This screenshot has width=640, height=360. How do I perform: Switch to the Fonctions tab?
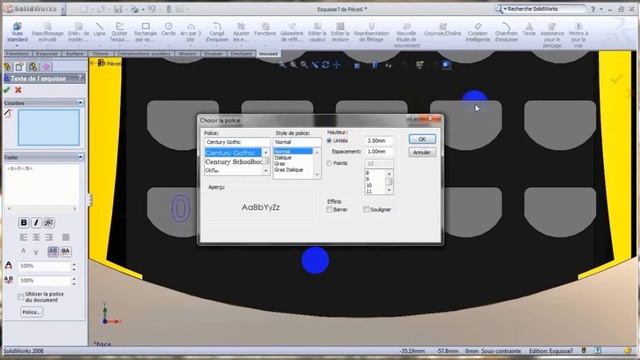tap(17, 53)
